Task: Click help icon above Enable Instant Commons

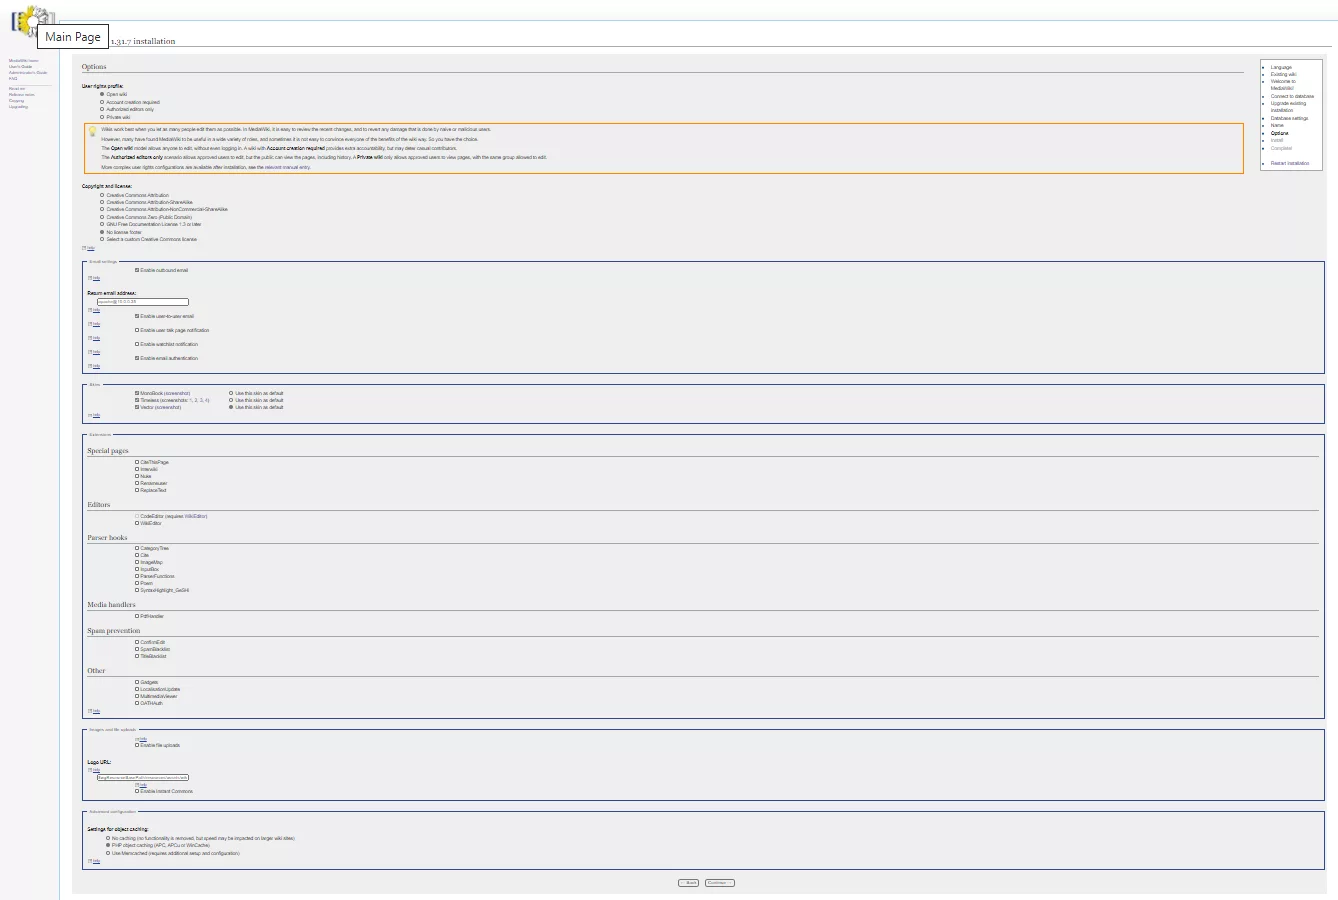Action: (x=142, y=785)
